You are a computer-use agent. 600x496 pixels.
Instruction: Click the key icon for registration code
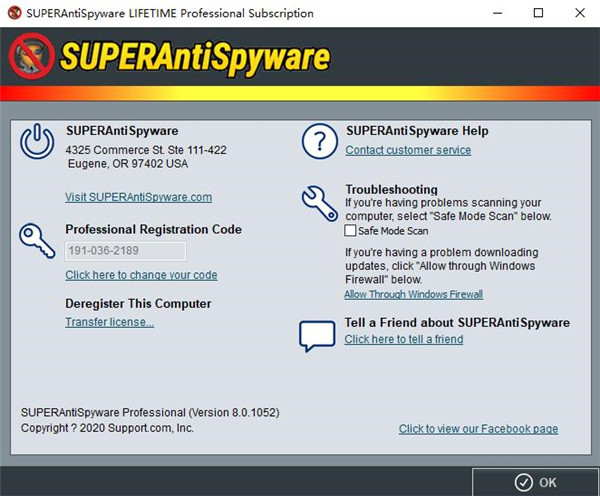click(37, 241)
